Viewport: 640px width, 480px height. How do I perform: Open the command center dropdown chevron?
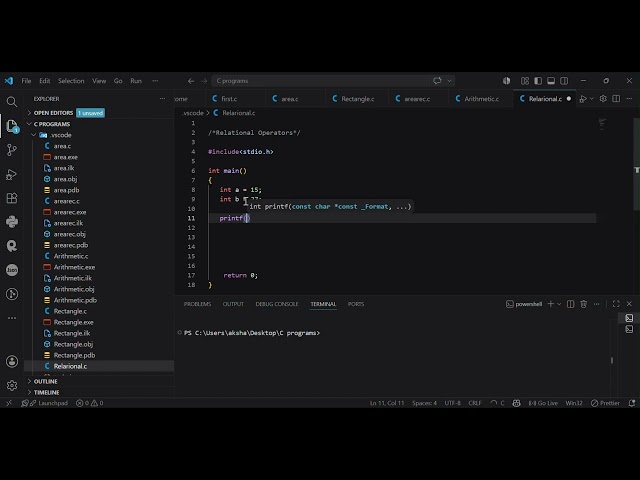449,81
